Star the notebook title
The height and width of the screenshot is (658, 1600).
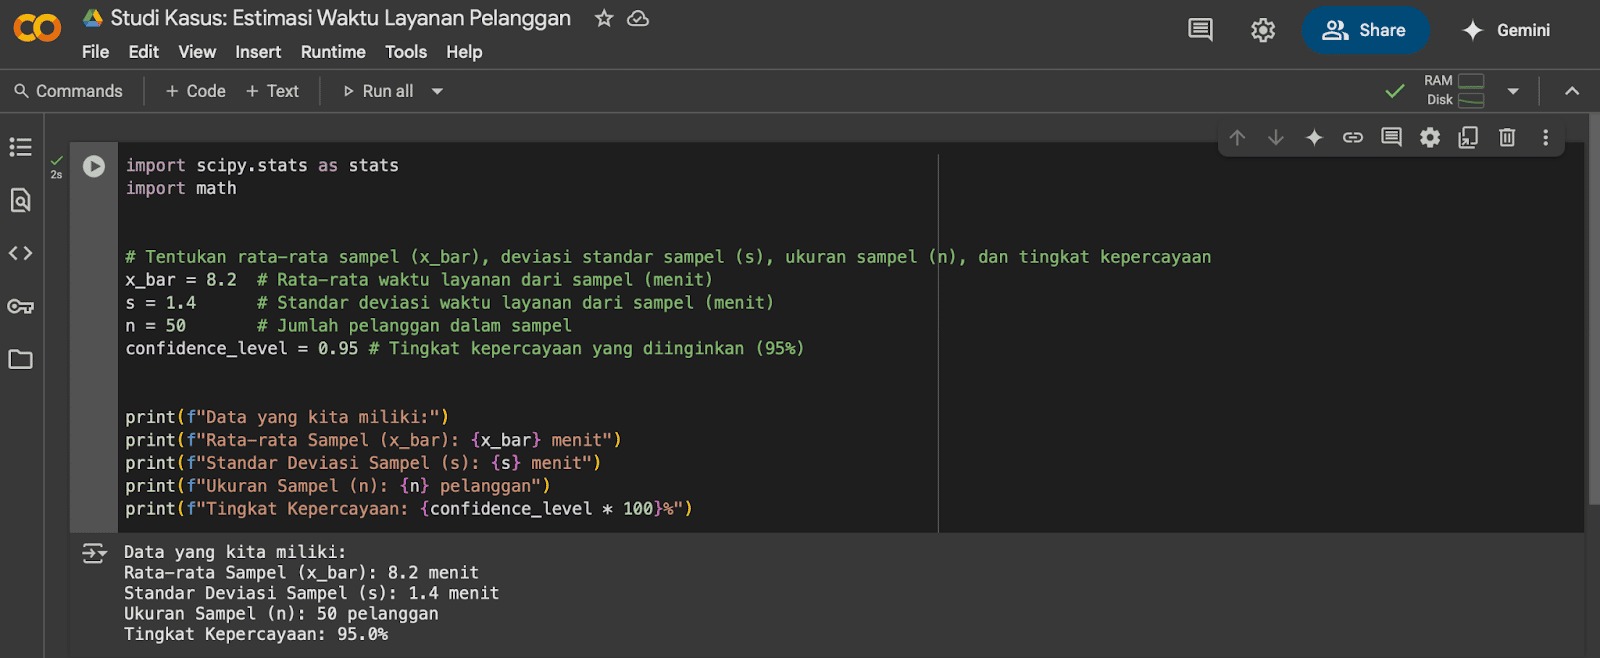(604, 18)
